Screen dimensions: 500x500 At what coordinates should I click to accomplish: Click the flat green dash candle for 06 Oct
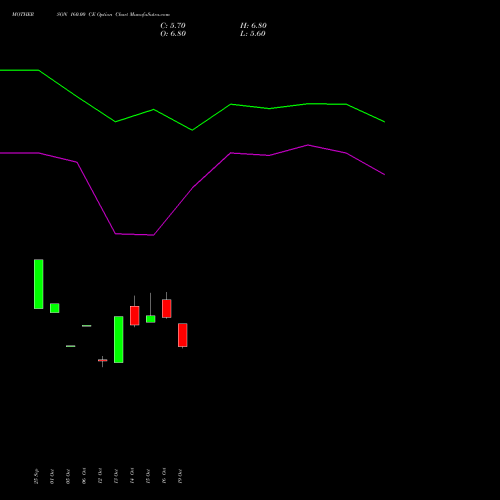click(x=87, y=326)
